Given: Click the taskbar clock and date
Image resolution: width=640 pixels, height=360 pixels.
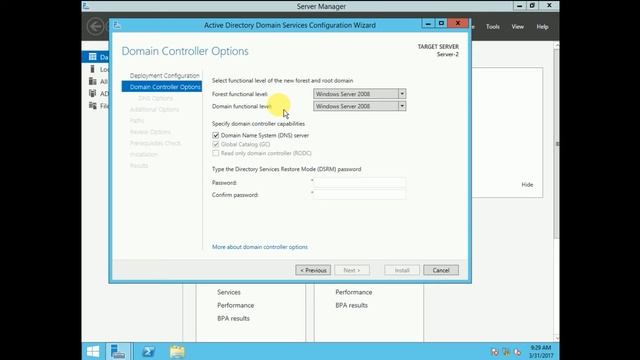Looking at the screenshot, I should (541, 351).
